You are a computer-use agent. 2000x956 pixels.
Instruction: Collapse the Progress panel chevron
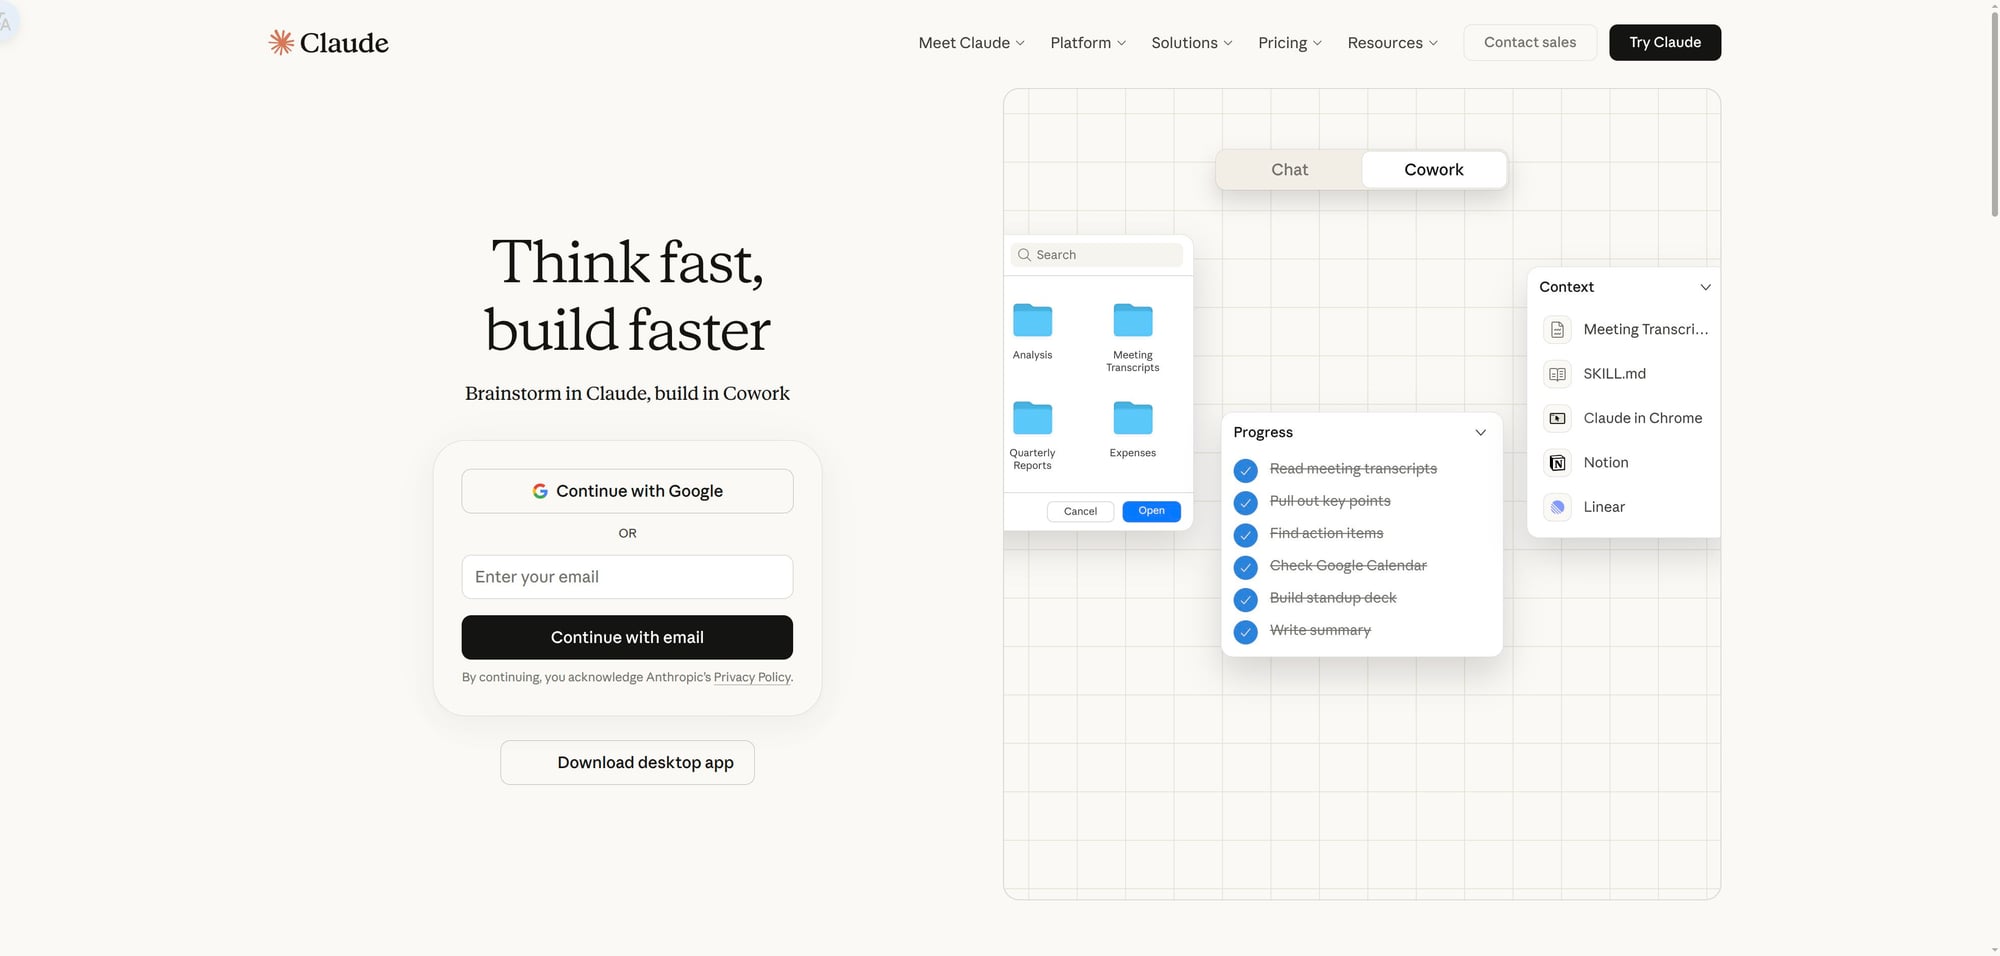[1480, 433]
